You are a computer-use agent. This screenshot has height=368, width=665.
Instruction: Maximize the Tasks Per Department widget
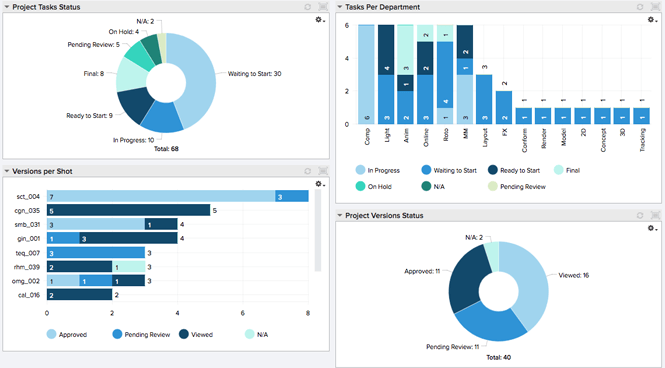[x=655, y=7]
